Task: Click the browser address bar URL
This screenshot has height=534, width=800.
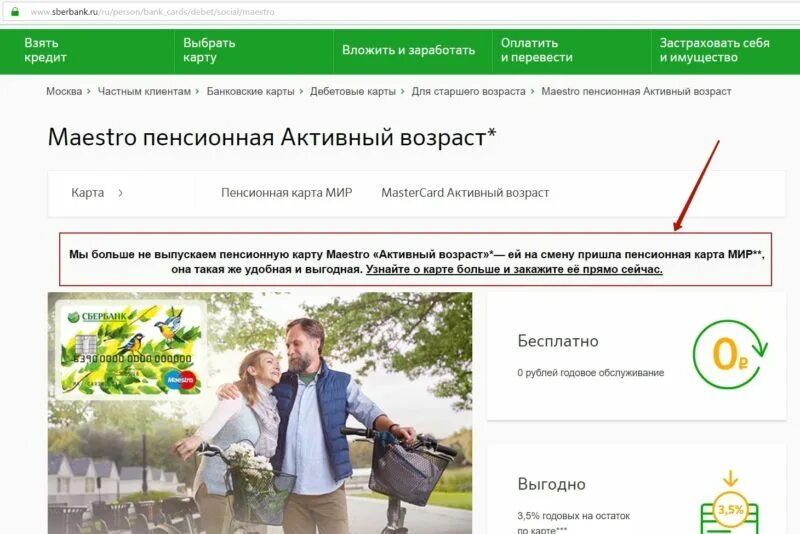Action: click(152, 12)
